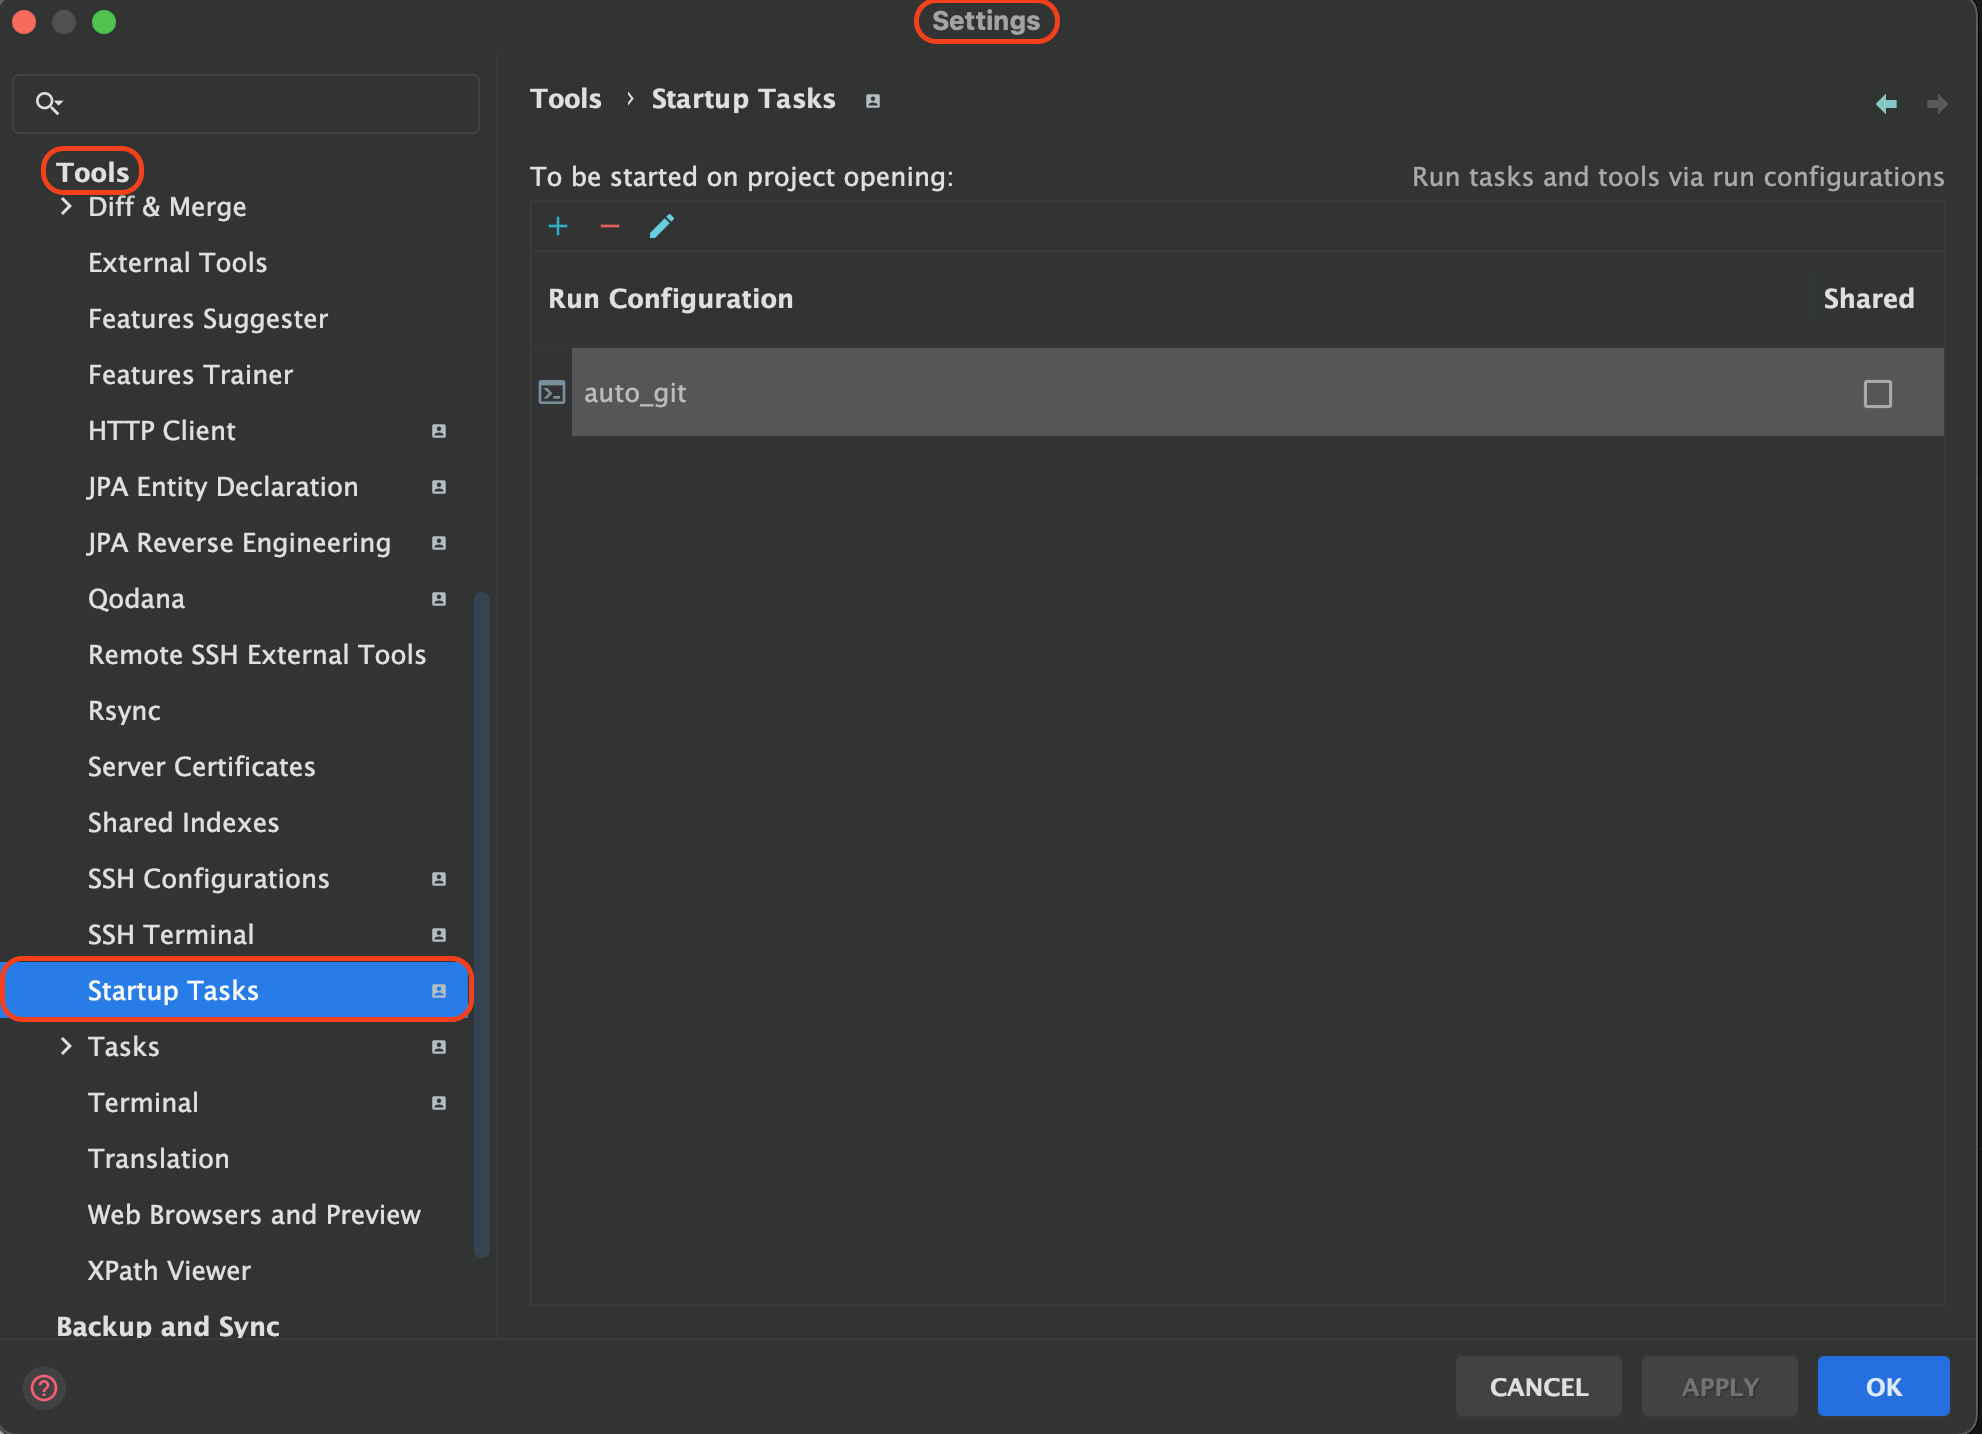Click the minus icon to remove task

click(x=610, y=226)
